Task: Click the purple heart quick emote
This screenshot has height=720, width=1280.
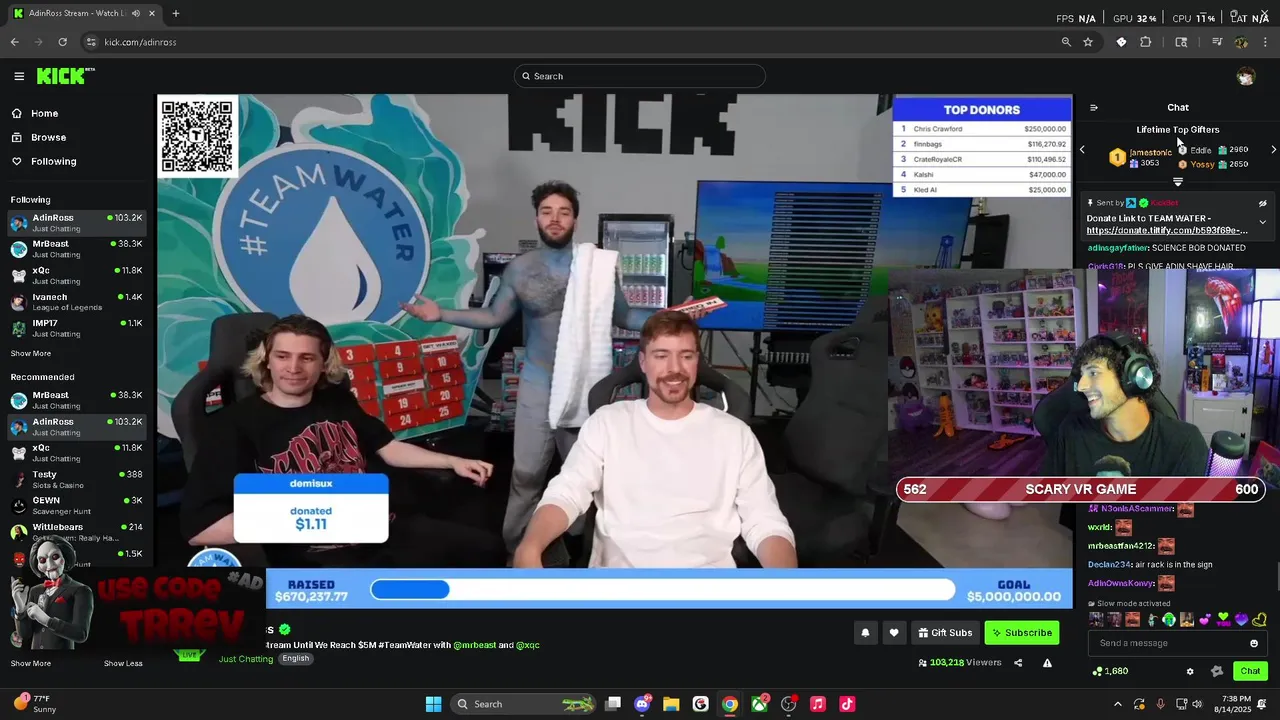Action: coord(1241,620)
